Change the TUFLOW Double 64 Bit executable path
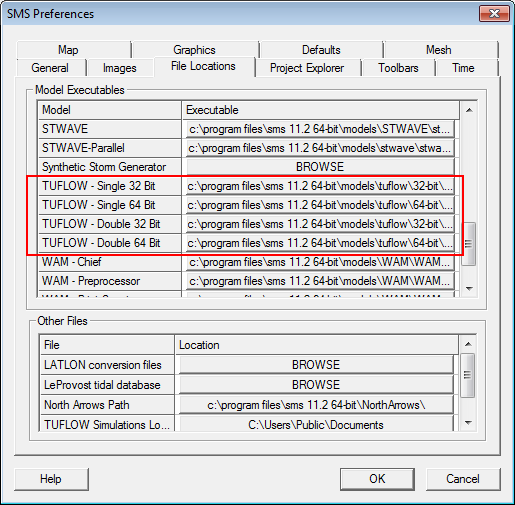The image size is (515, 505). pyautogui.click(x=320, y=243)
